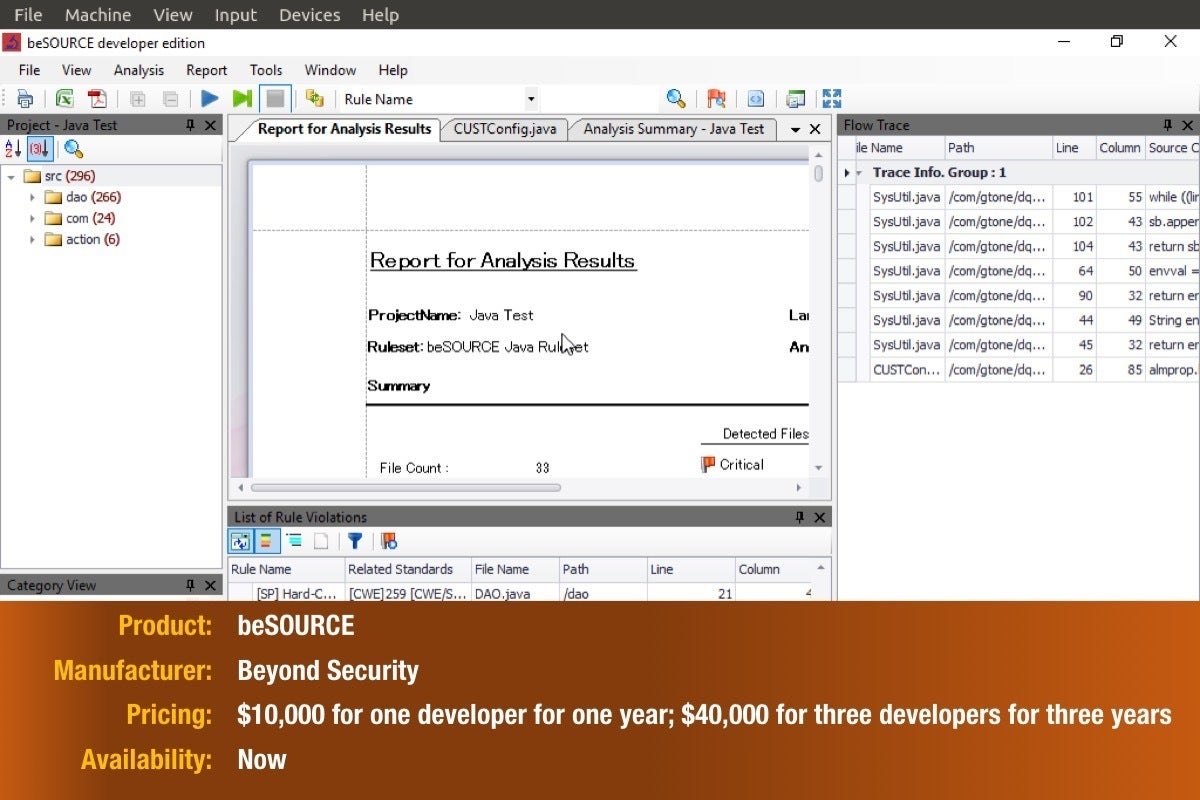This screenshot has width=1200, height=800.
Task: Sort violations by Related Standards column
Action: coord(407,569)
